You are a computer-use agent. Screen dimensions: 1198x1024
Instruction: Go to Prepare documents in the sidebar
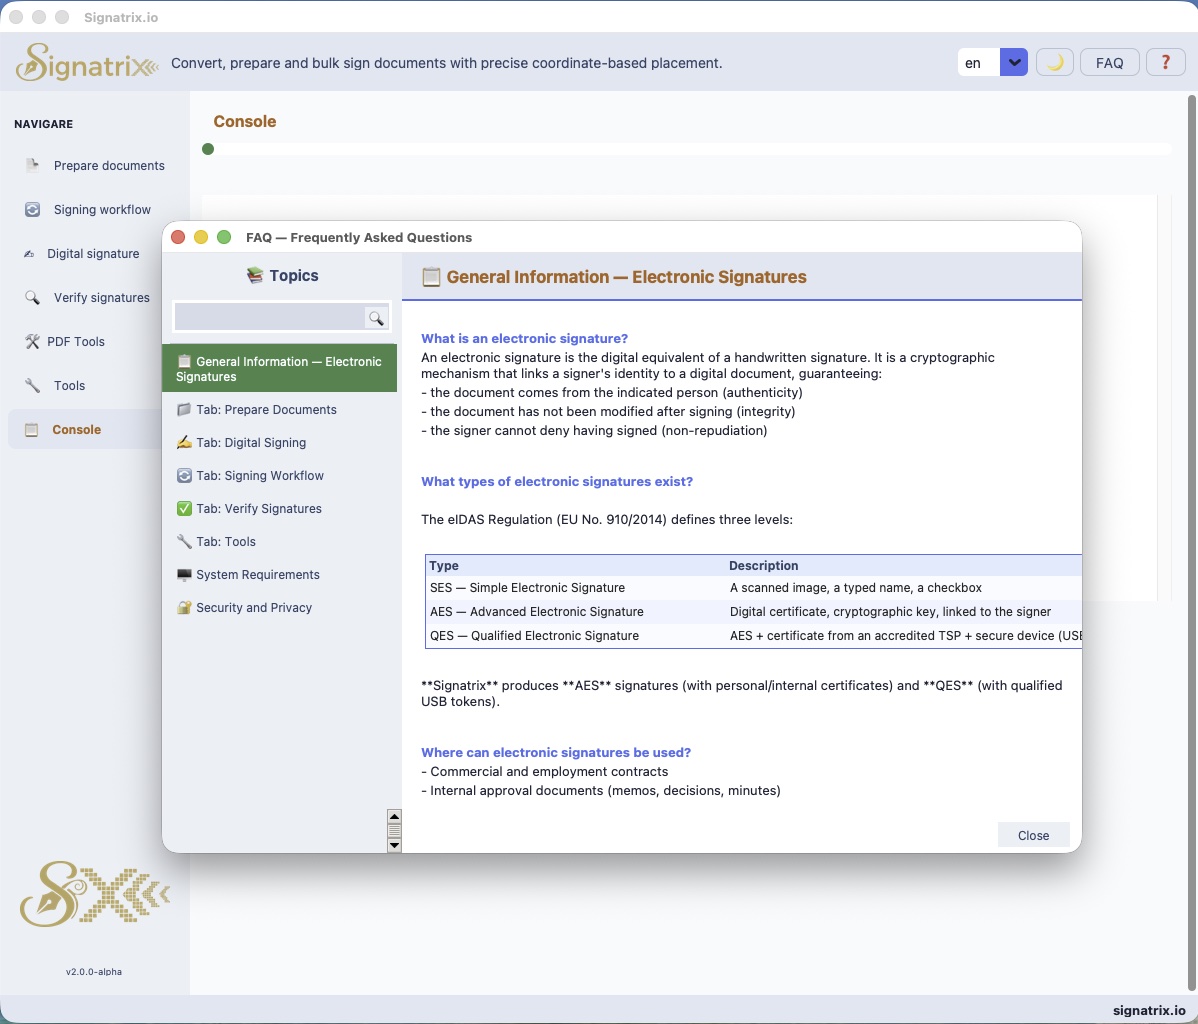109,166
